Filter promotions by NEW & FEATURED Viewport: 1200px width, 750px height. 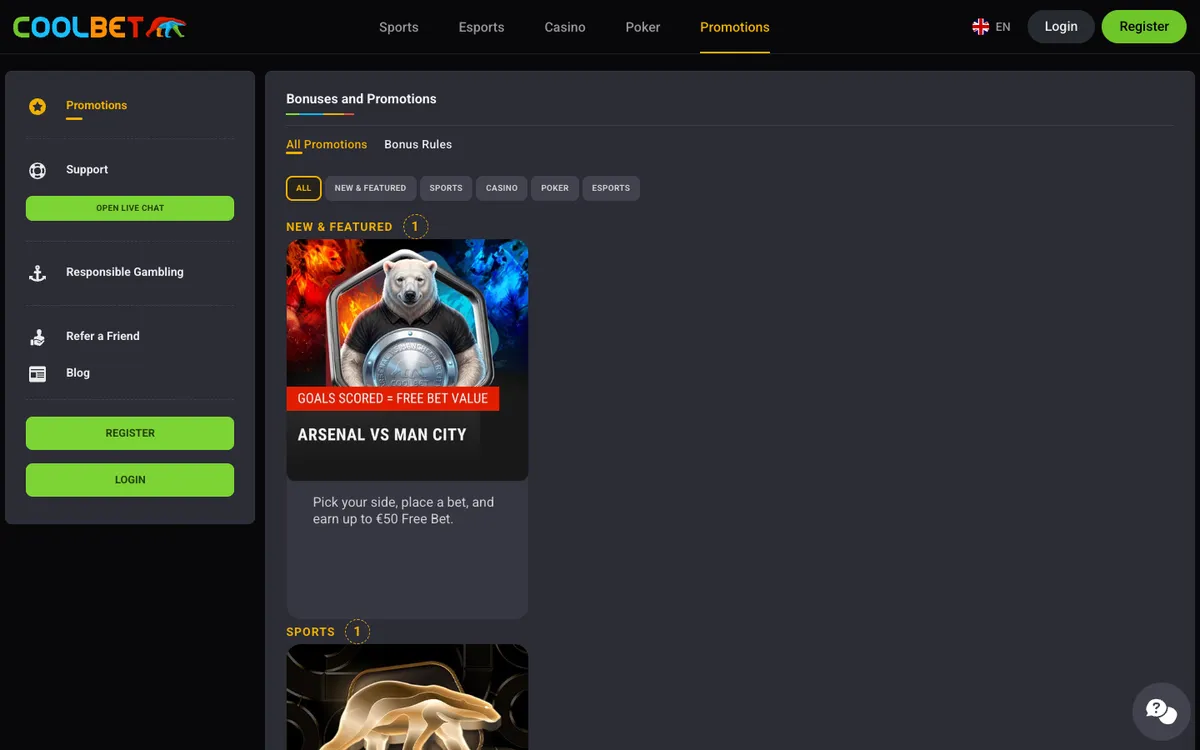370,188
